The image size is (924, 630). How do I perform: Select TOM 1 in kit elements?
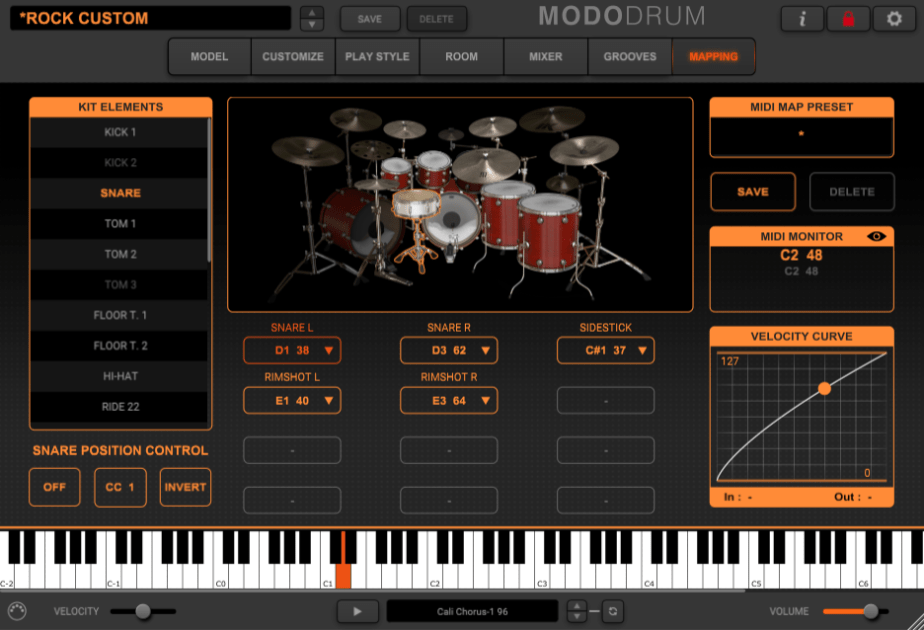pyautogui.click(x=120, y=223)
